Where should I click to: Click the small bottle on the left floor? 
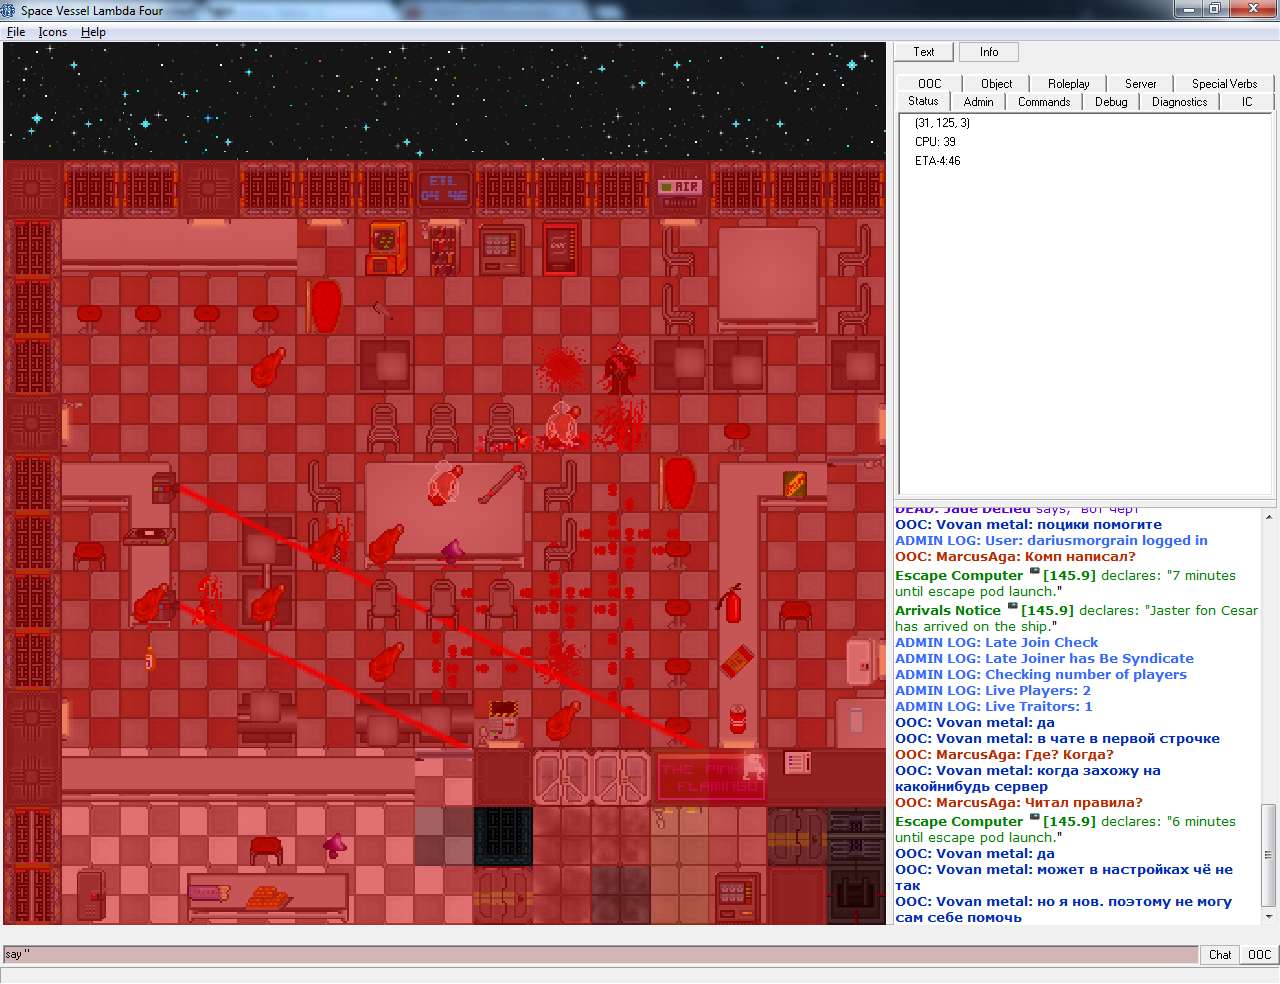pos(150,658)
